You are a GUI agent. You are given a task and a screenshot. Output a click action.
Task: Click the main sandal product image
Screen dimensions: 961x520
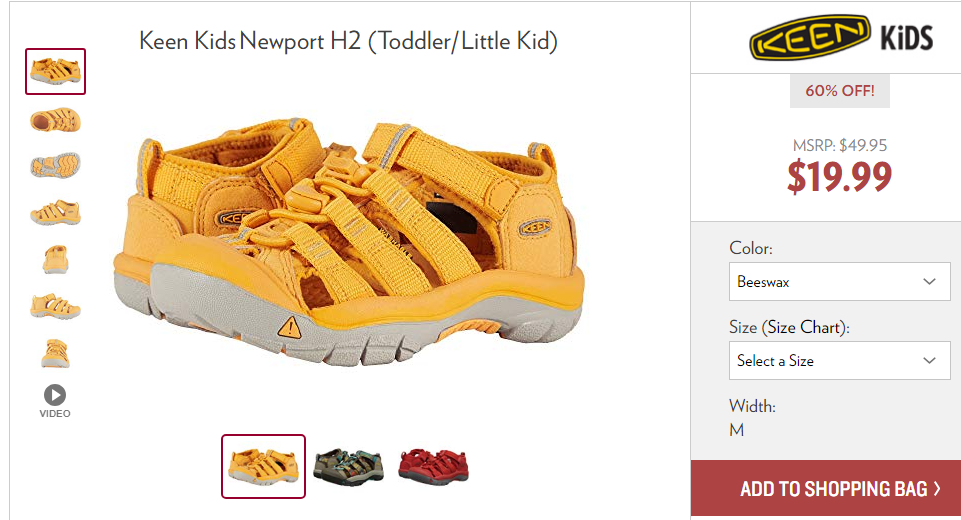pyautogui.click(x=349, y=242)
